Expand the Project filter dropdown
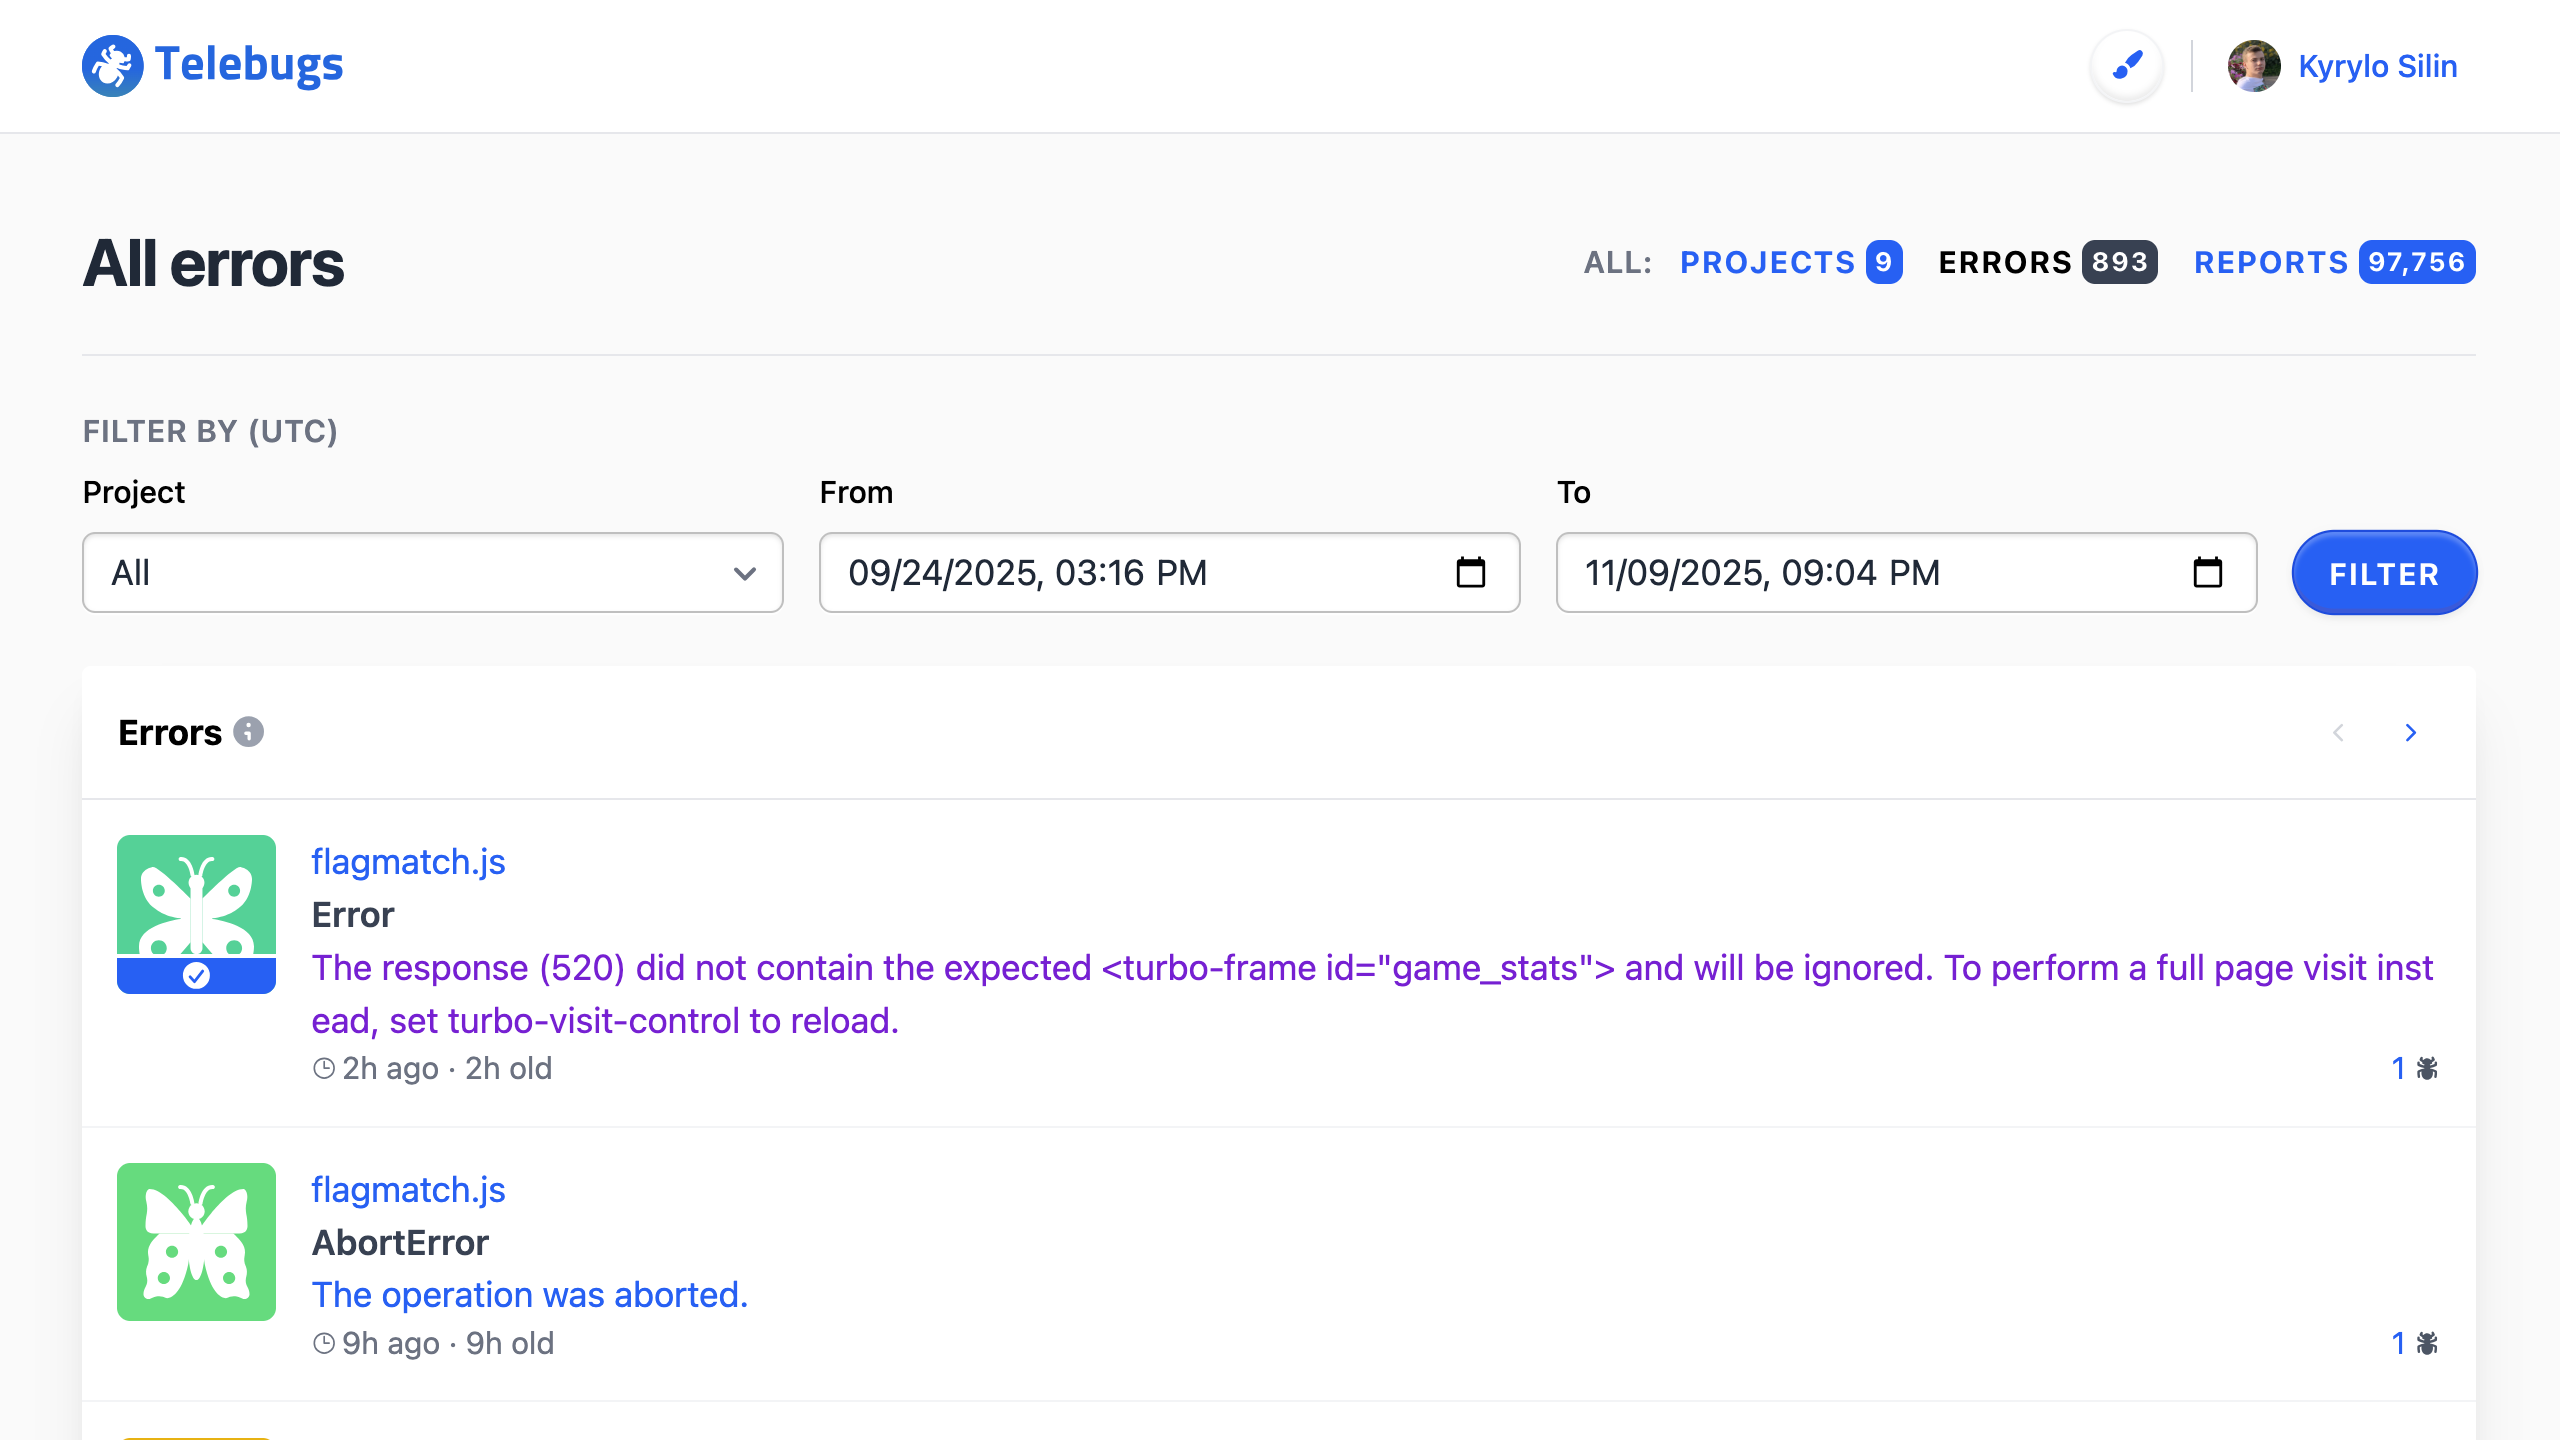This screenshot has height=1440, width=2560. point(432,573)
